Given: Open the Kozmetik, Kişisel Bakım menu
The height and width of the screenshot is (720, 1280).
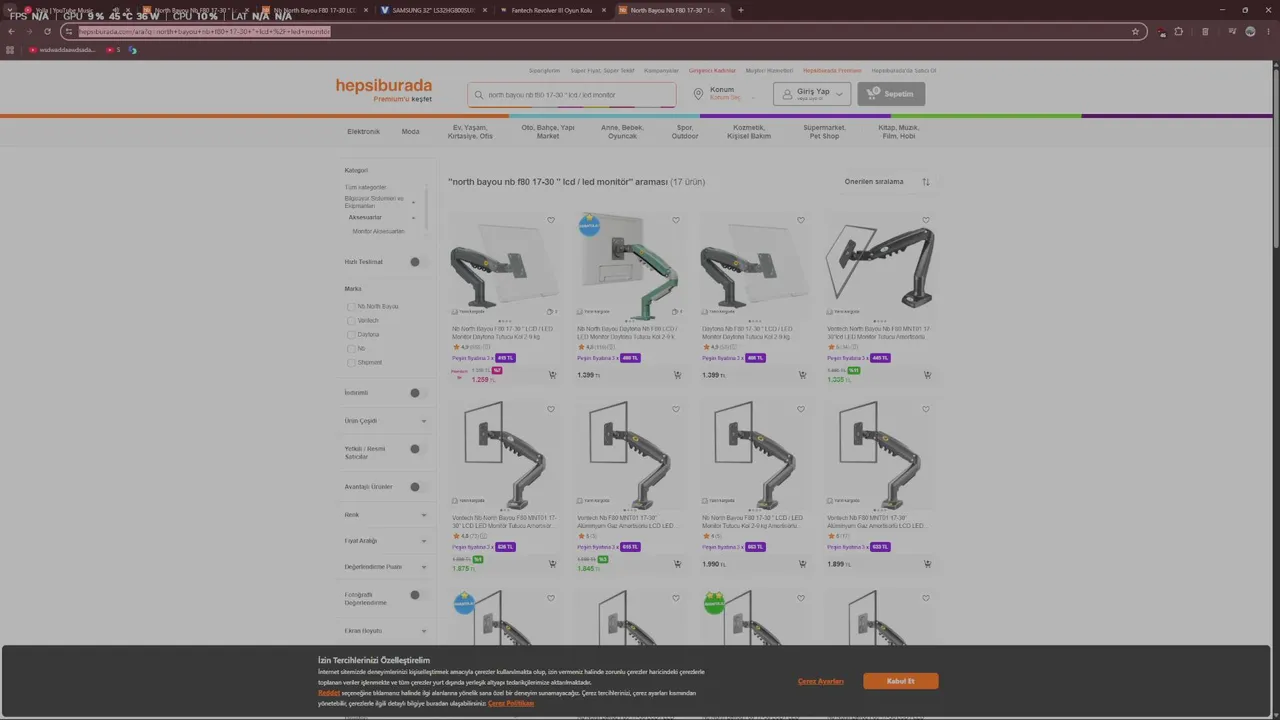Looking at the screenshot, I should (749, 132).
